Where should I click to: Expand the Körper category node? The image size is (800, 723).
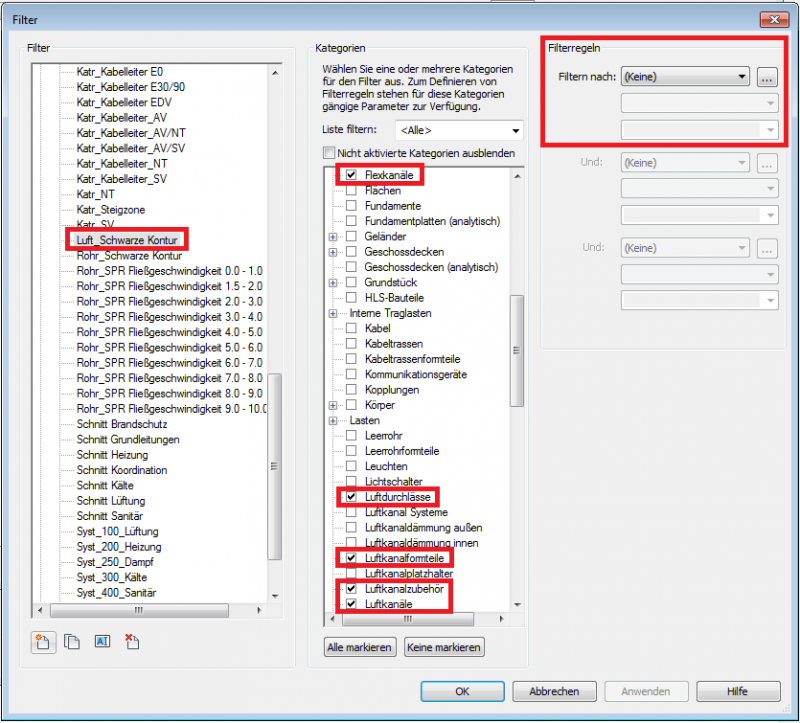pos(332,405)
